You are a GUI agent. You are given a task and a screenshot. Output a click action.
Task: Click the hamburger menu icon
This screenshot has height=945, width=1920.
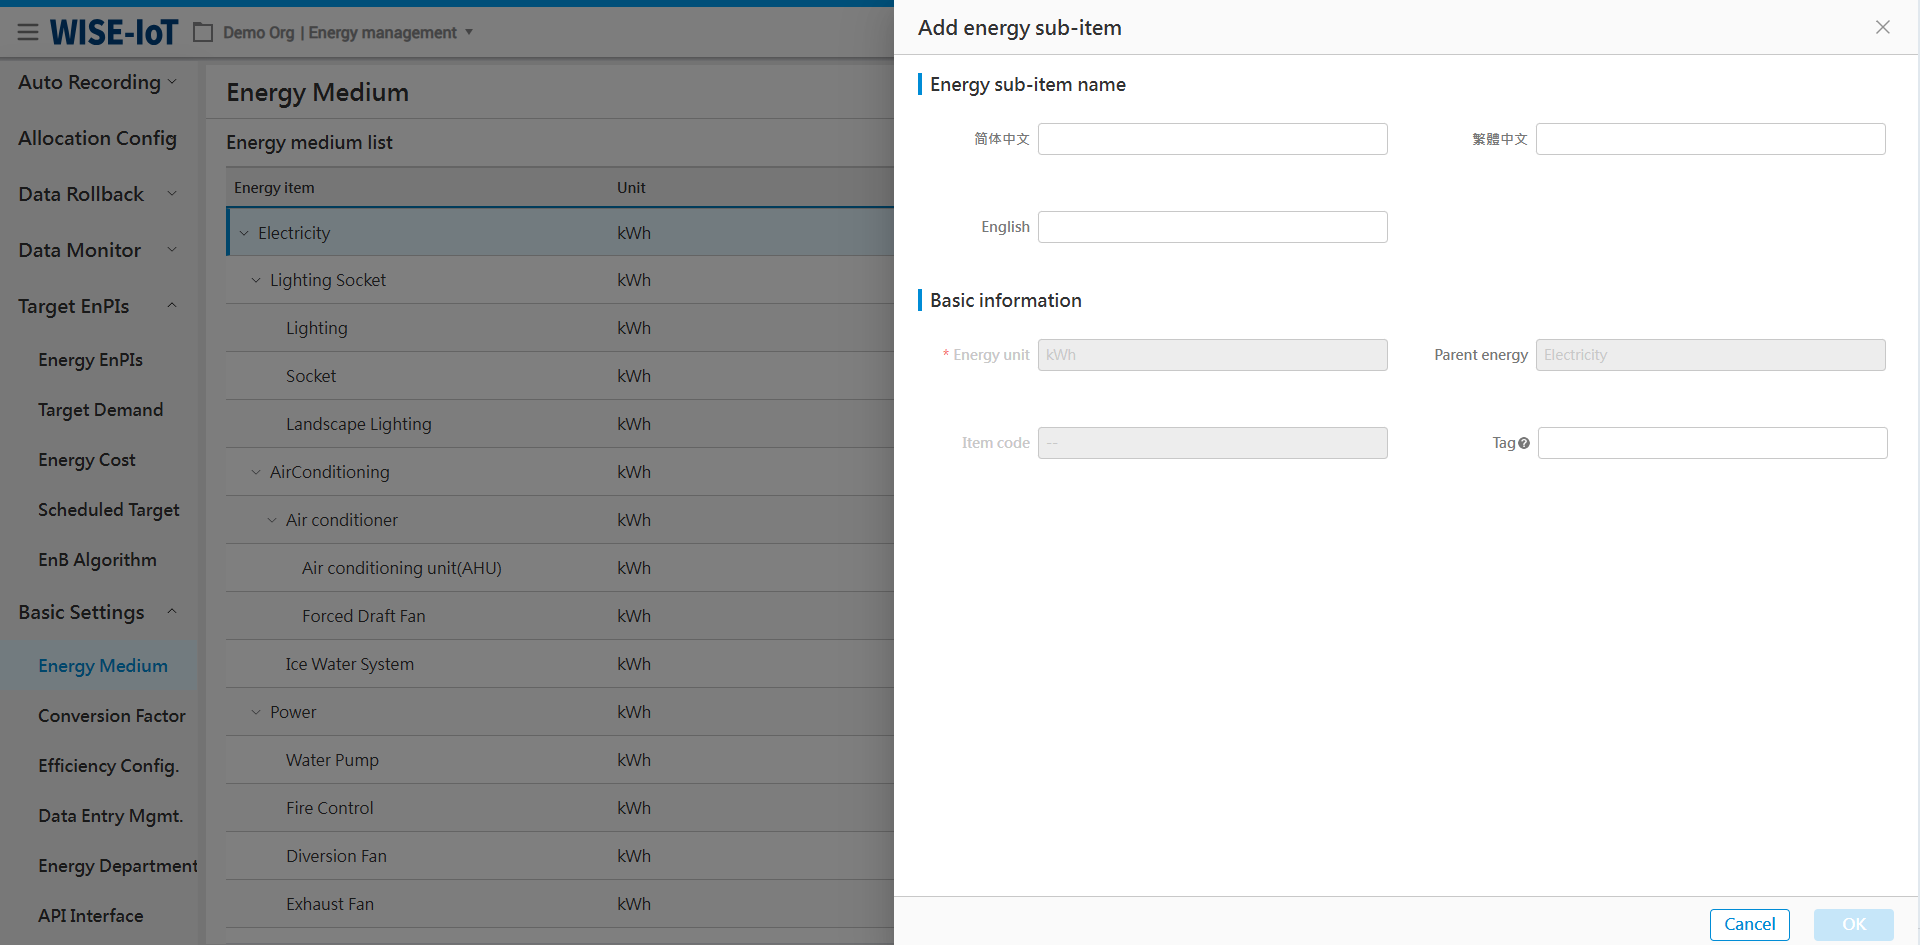click(28, 33)
